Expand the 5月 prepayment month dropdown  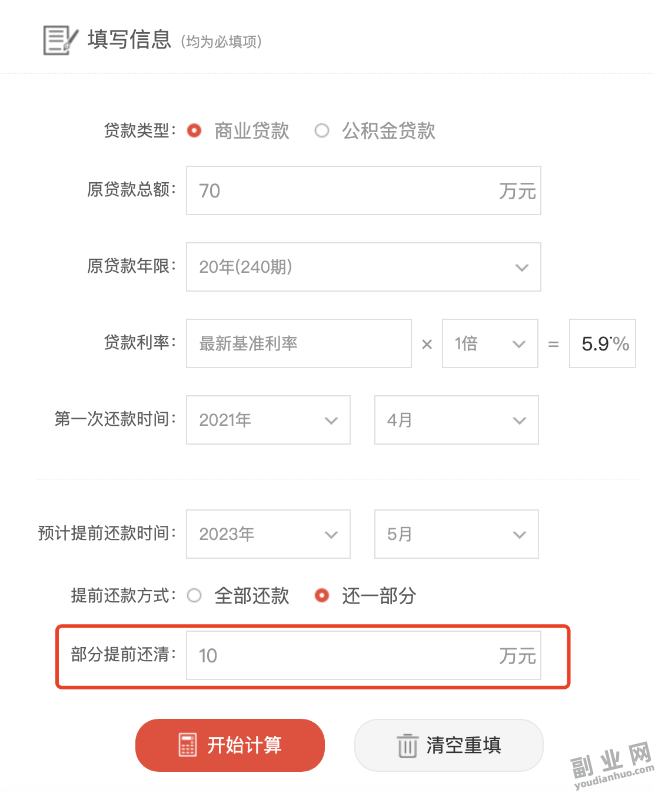pos(456,534)
